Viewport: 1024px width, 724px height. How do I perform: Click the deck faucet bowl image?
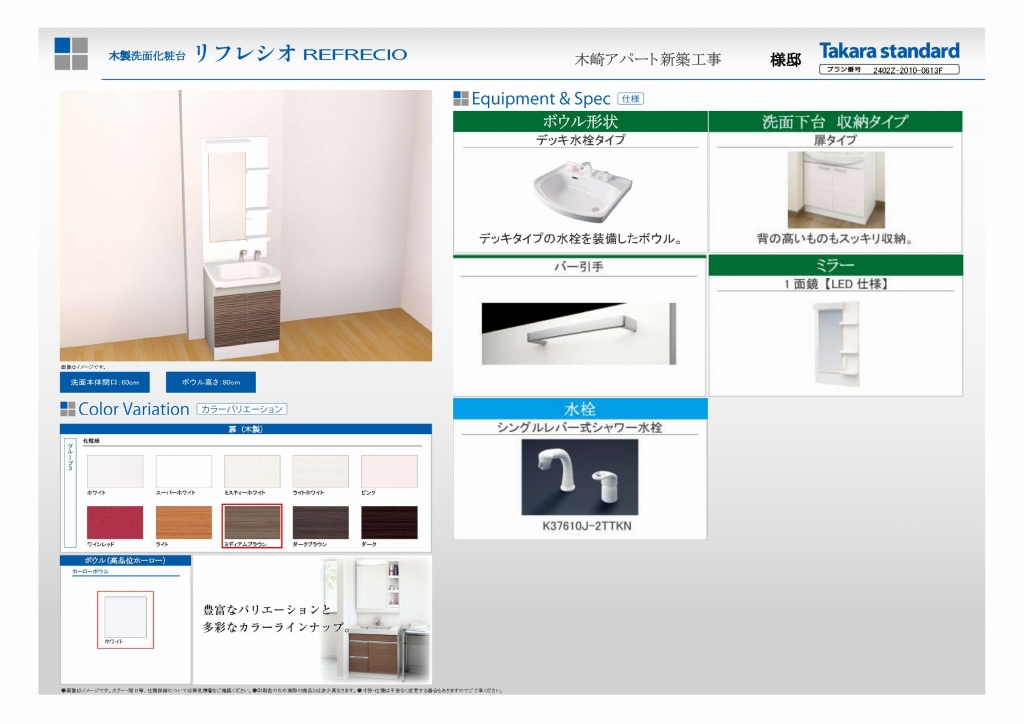click(580, 190)
